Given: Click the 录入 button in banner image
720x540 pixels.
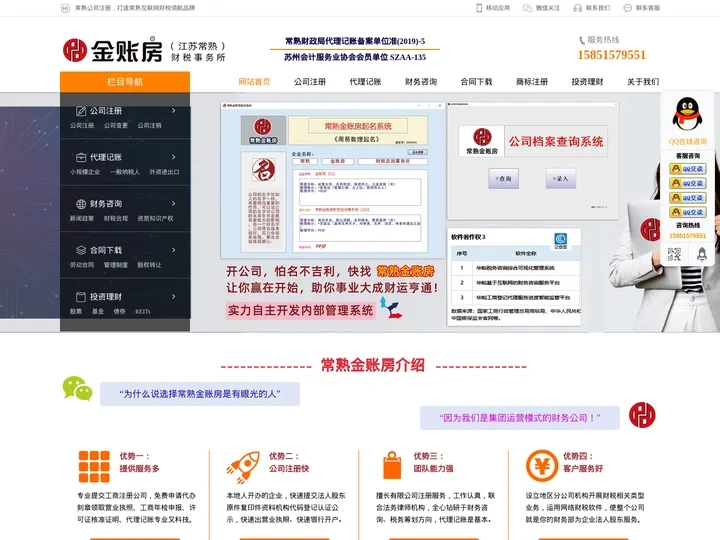Looking at the screenshot, I should pyautogui.click(x=561, y=179).
